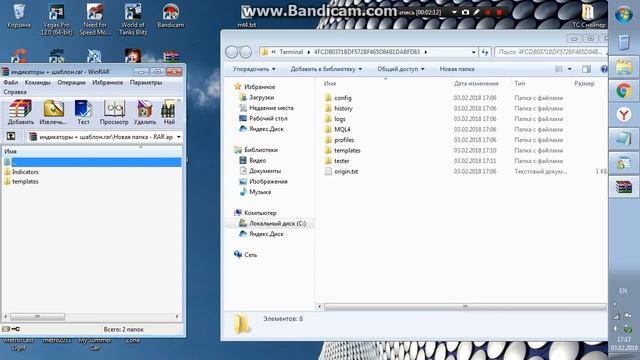This screenshot has height=360, width=640.
Task: Click the Terminal breadcrumb in the address bar
Action: (291, 52)
